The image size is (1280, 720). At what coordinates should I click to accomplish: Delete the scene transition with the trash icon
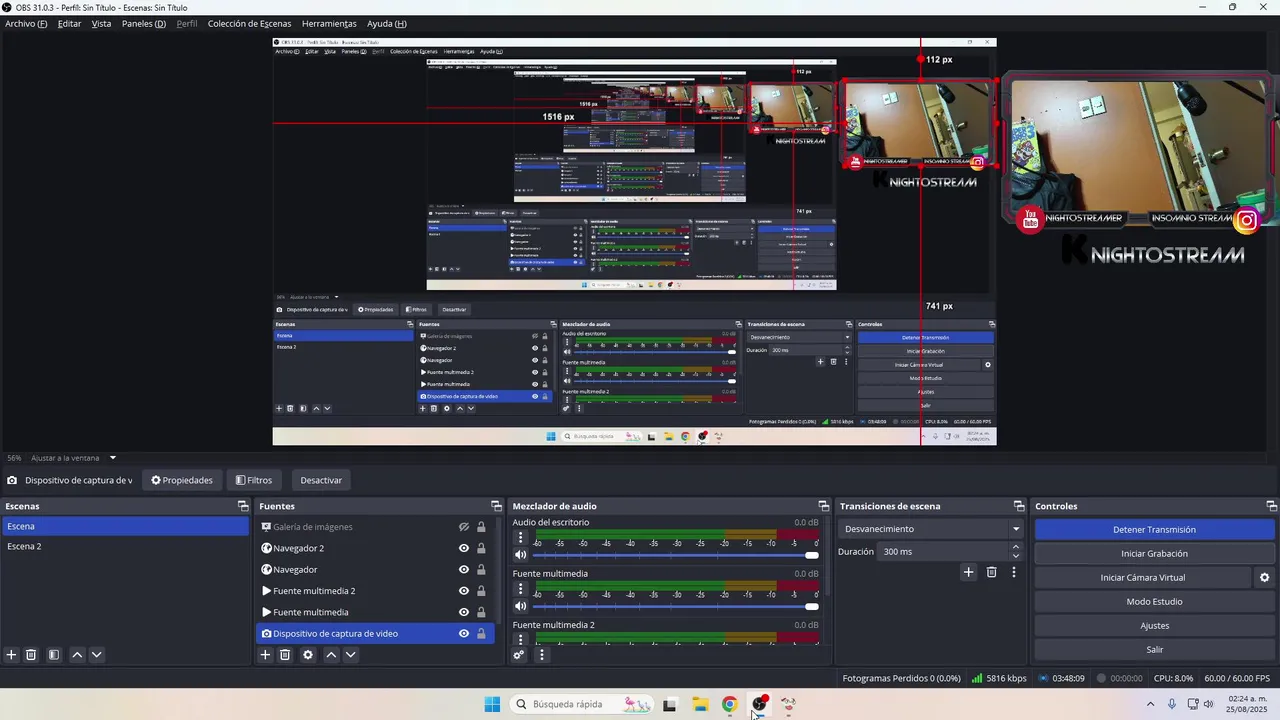pos(991,572)
